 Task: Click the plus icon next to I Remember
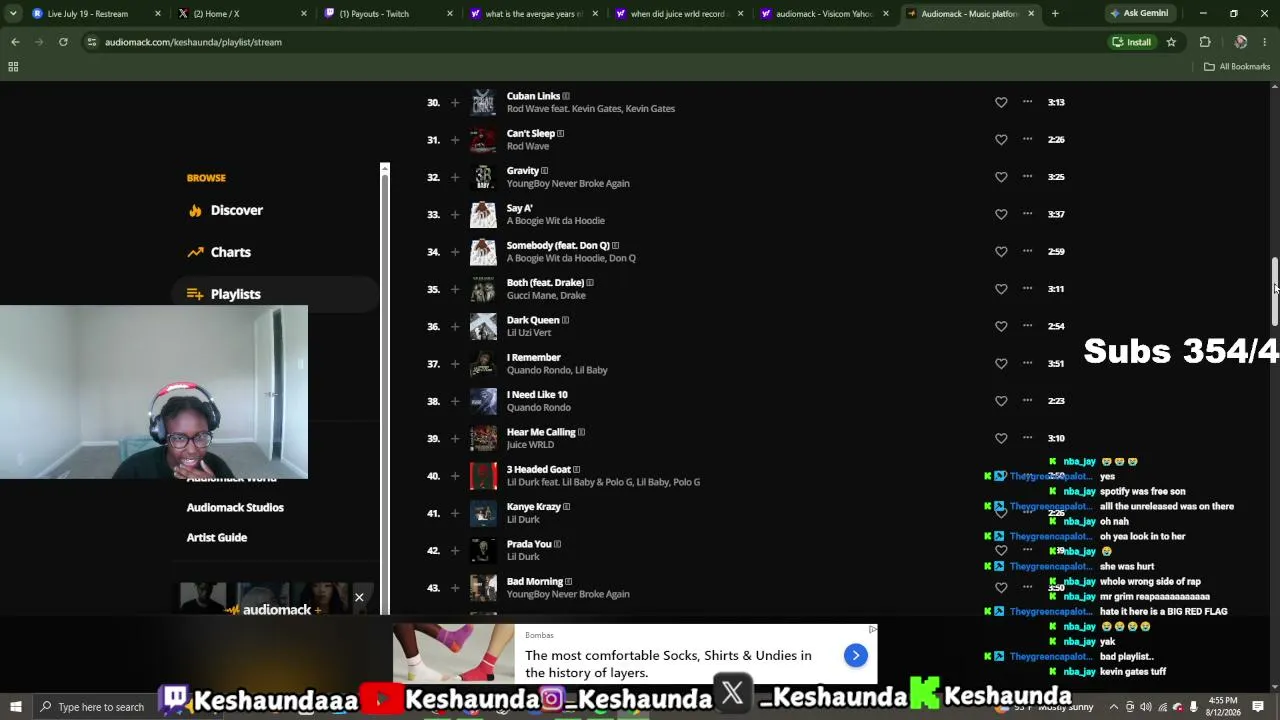tap(455, 364)
